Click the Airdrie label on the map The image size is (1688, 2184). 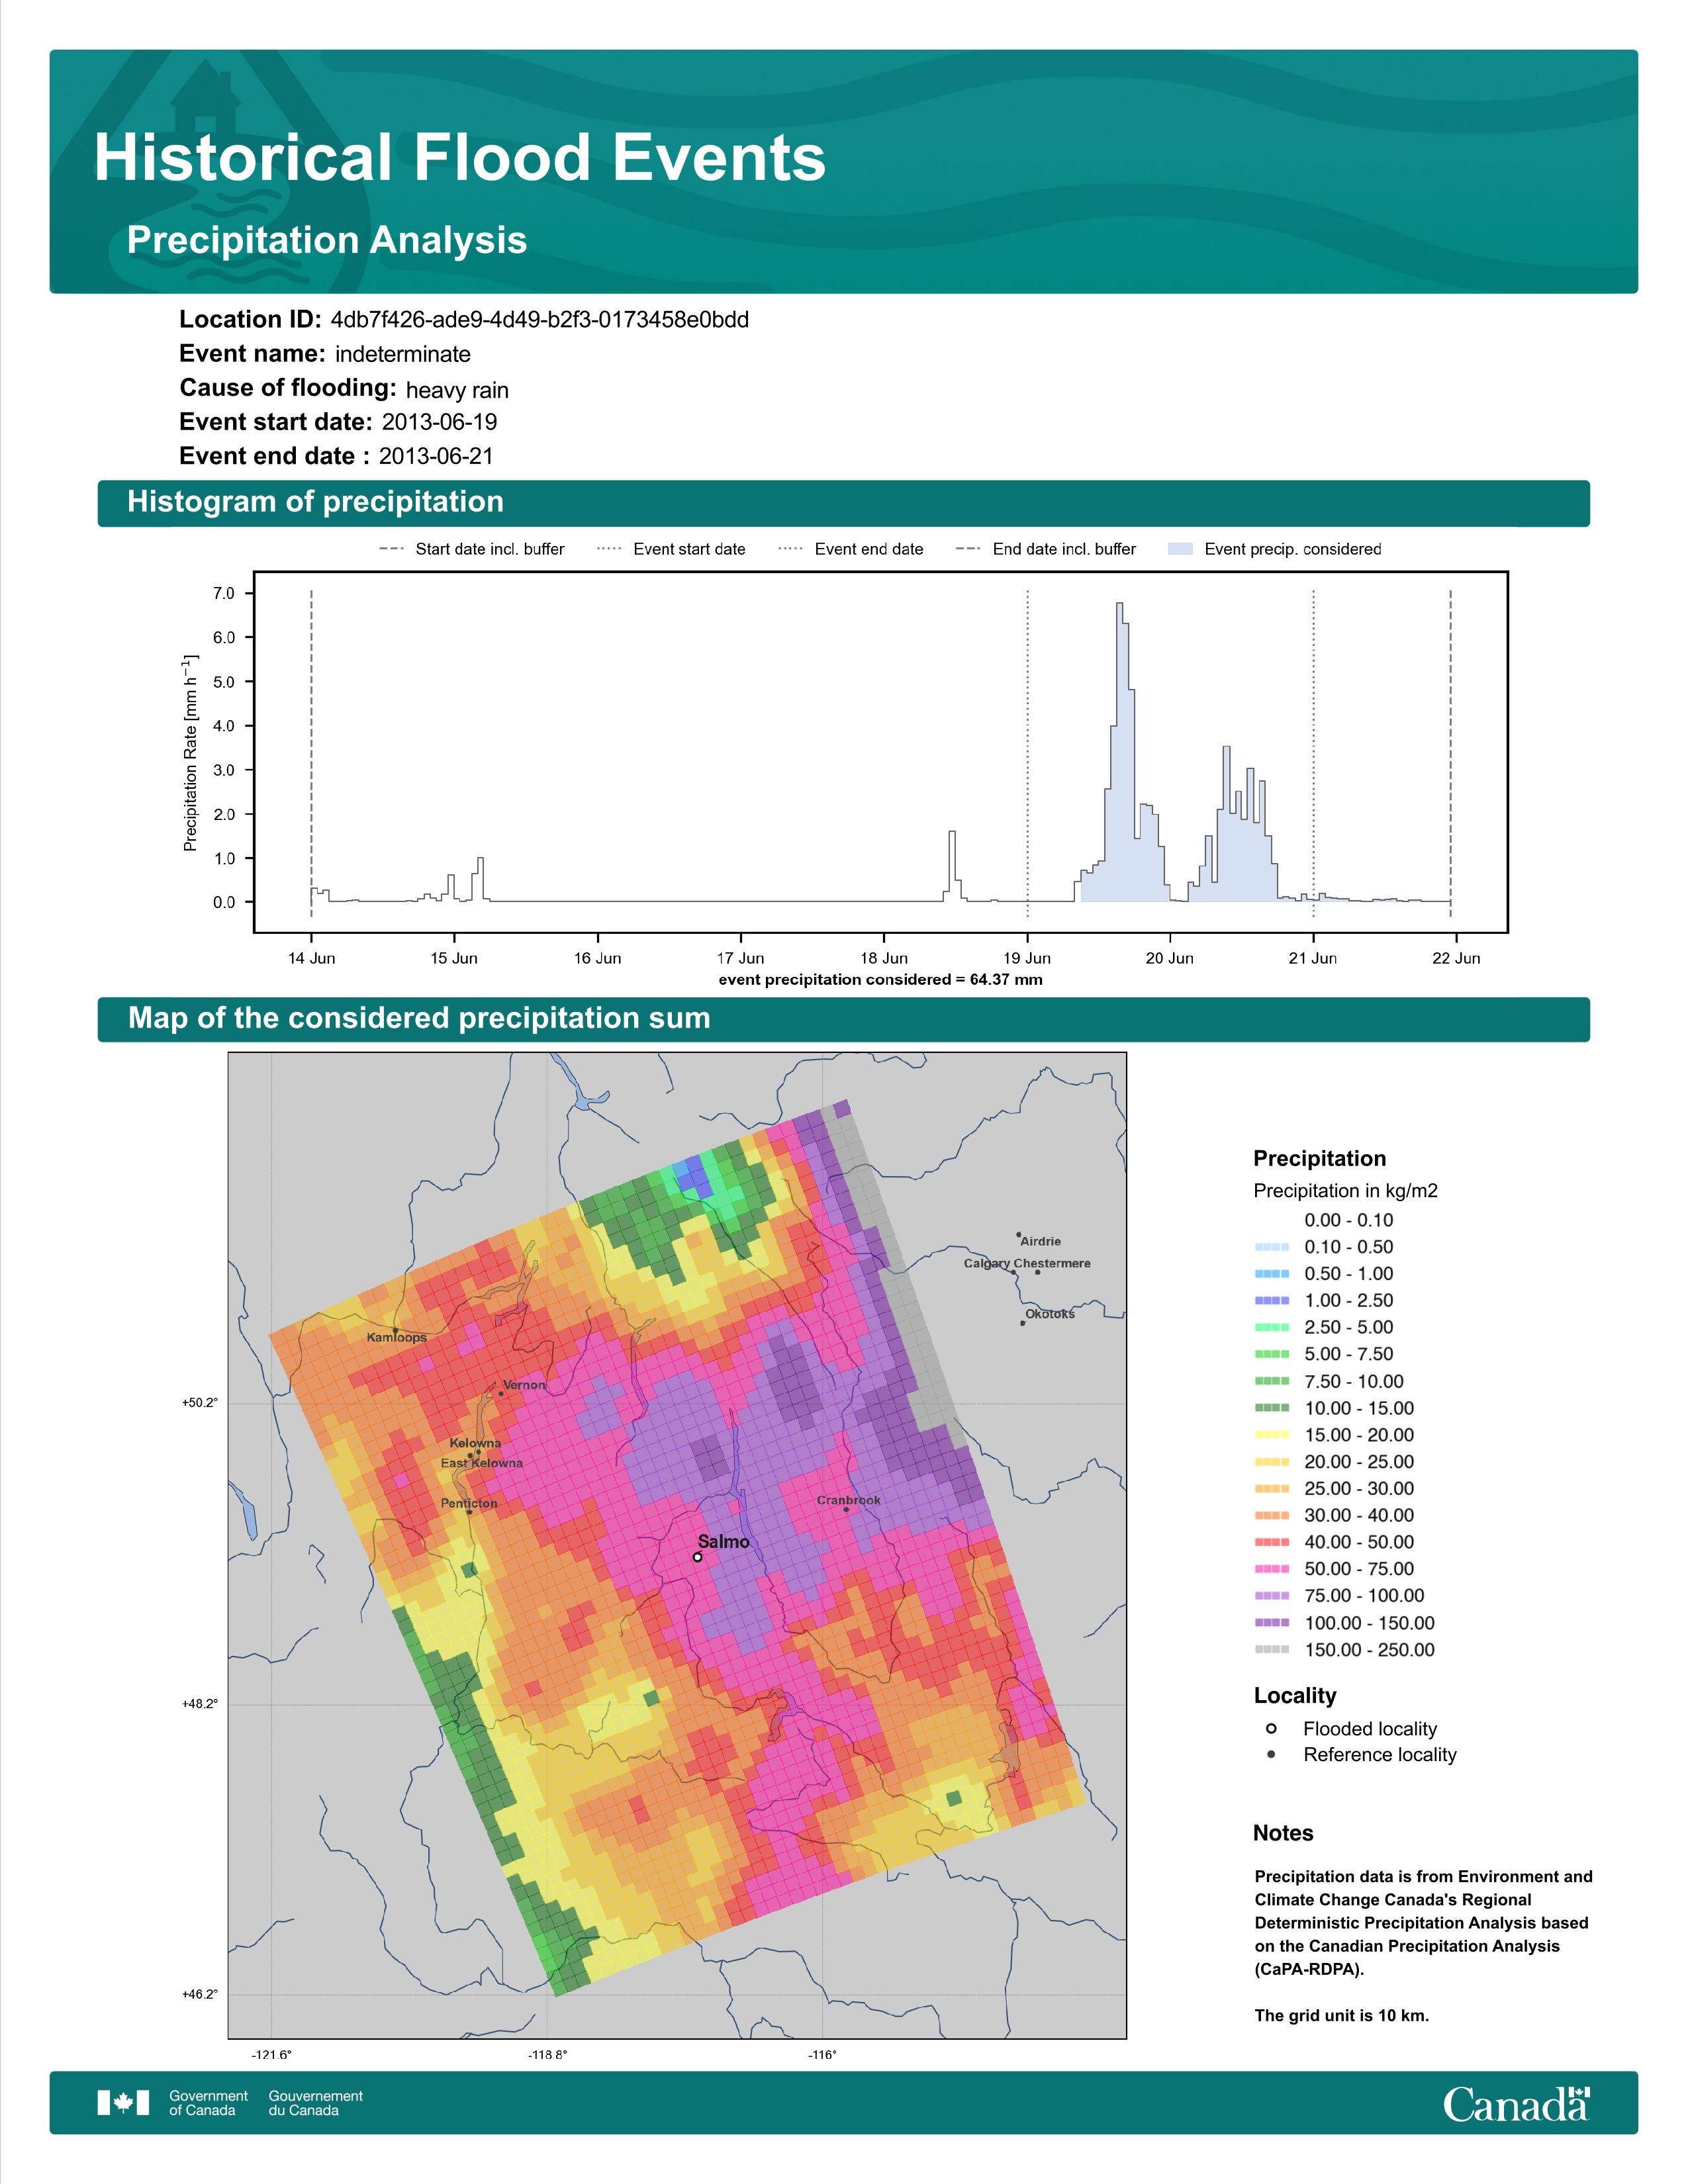(1040, 1241)
